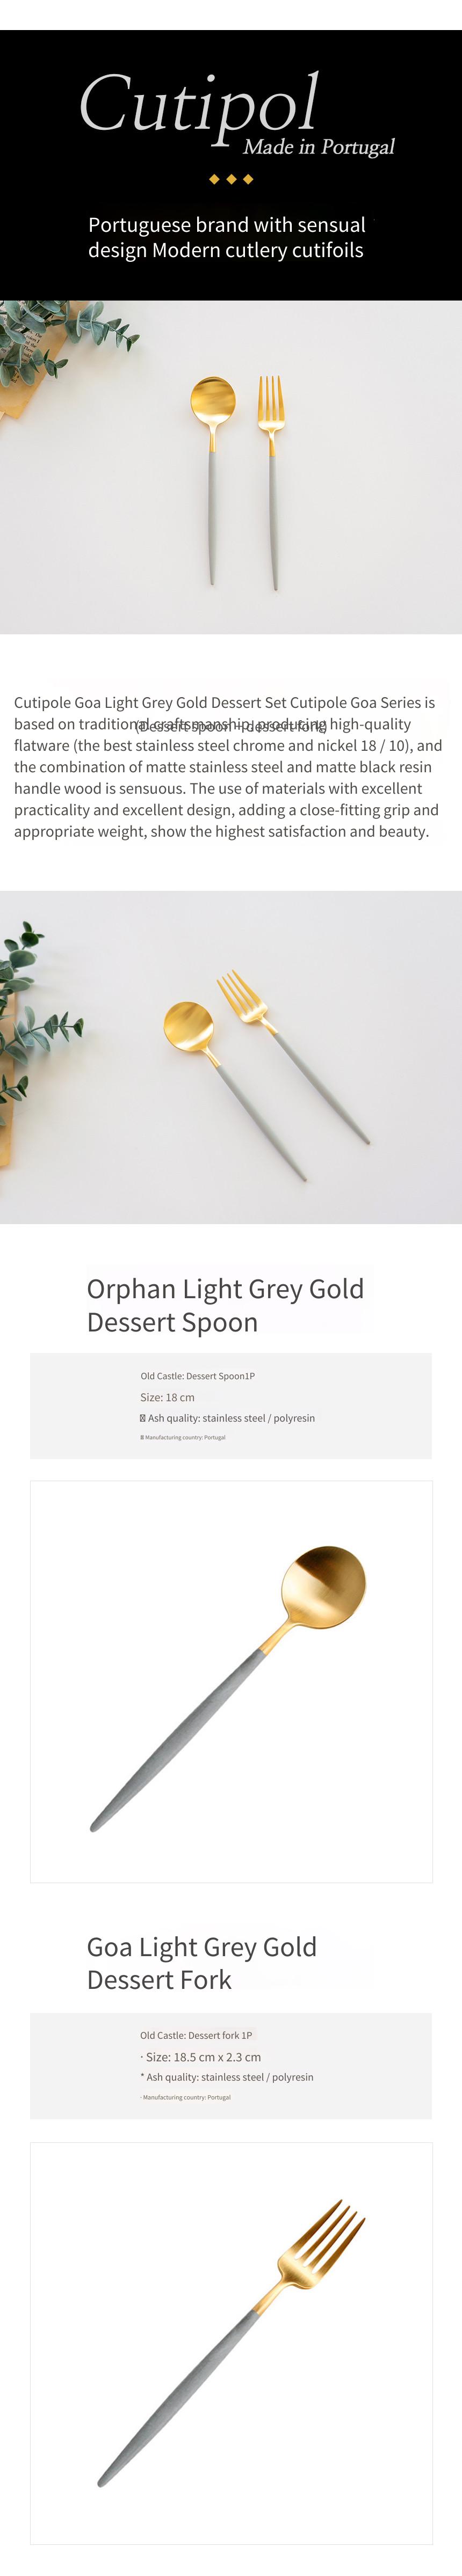Click the Made in Portugal tagline

[x=319, y=147]
